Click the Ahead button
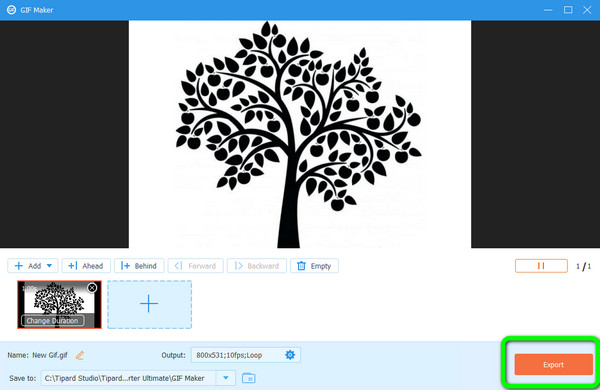The width and height of the screenshot is (600, 390). (86, 266)
